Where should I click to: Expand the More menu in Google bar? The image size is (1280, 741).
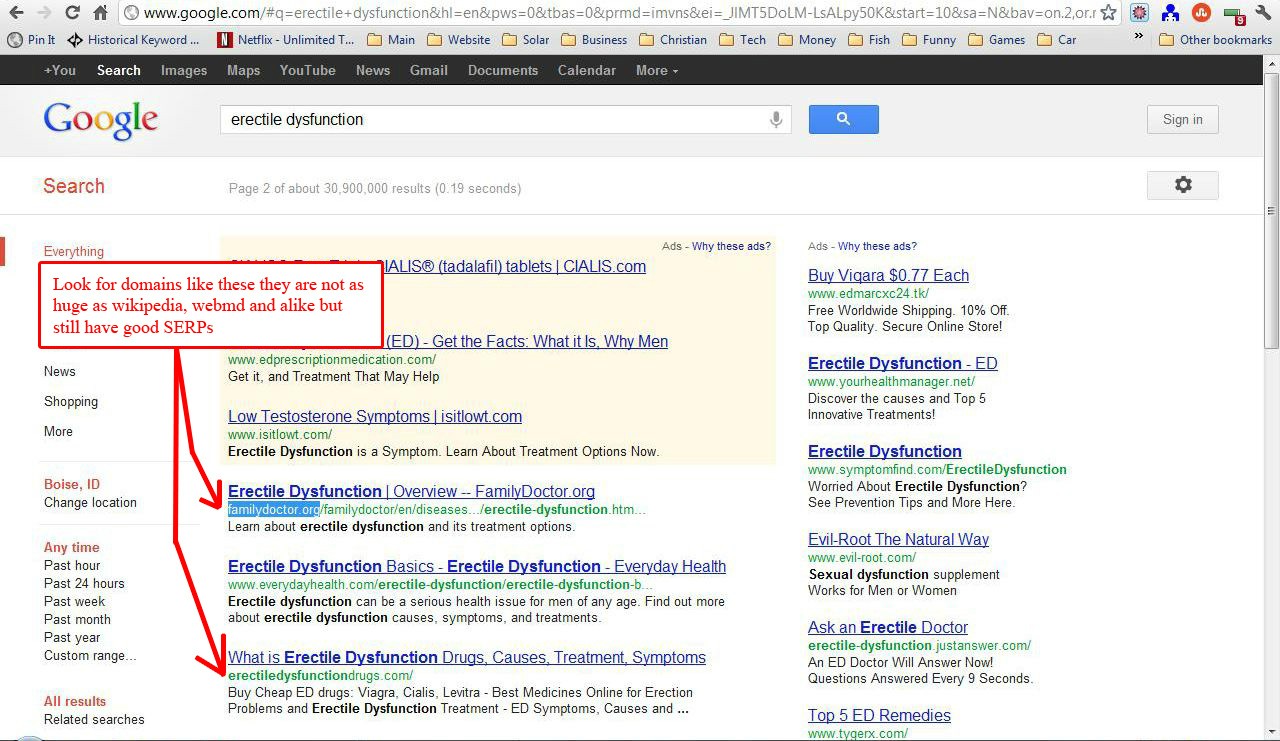pyautogui.click(x=657, y=70)
